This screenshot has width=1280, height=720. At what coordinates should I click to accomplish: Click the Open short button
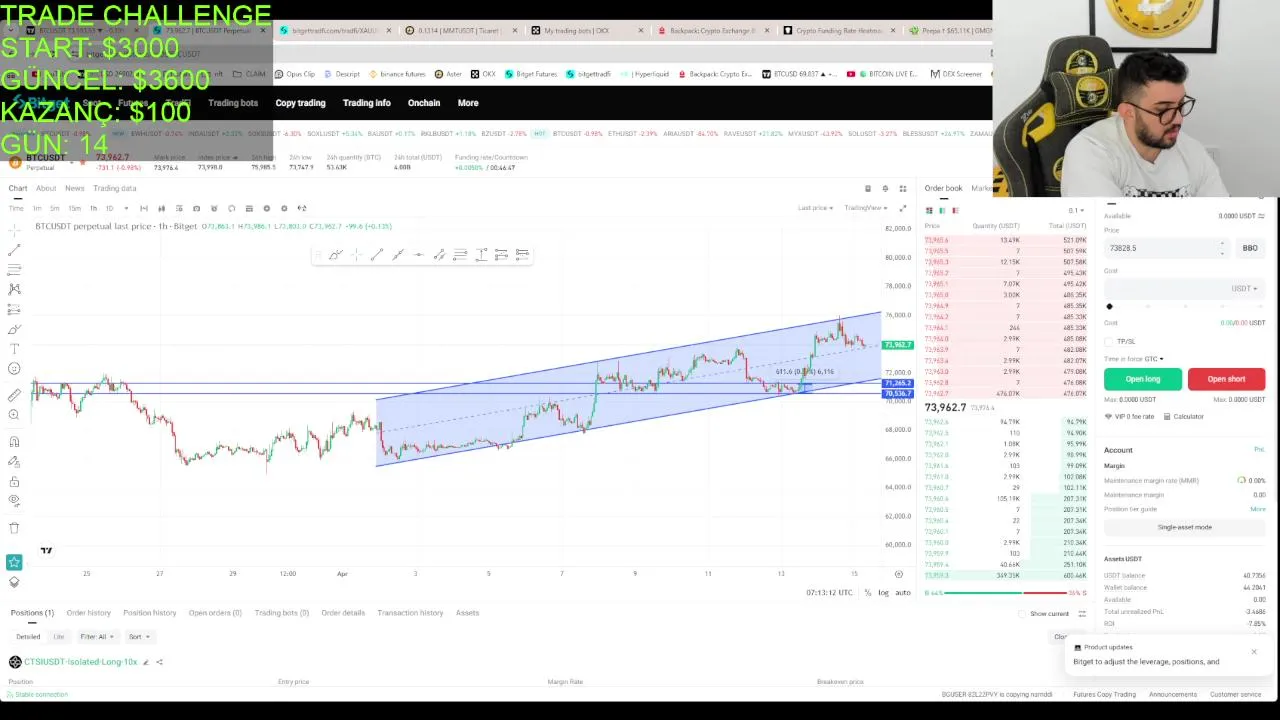pyautogui.click(x=1226, y=379)
